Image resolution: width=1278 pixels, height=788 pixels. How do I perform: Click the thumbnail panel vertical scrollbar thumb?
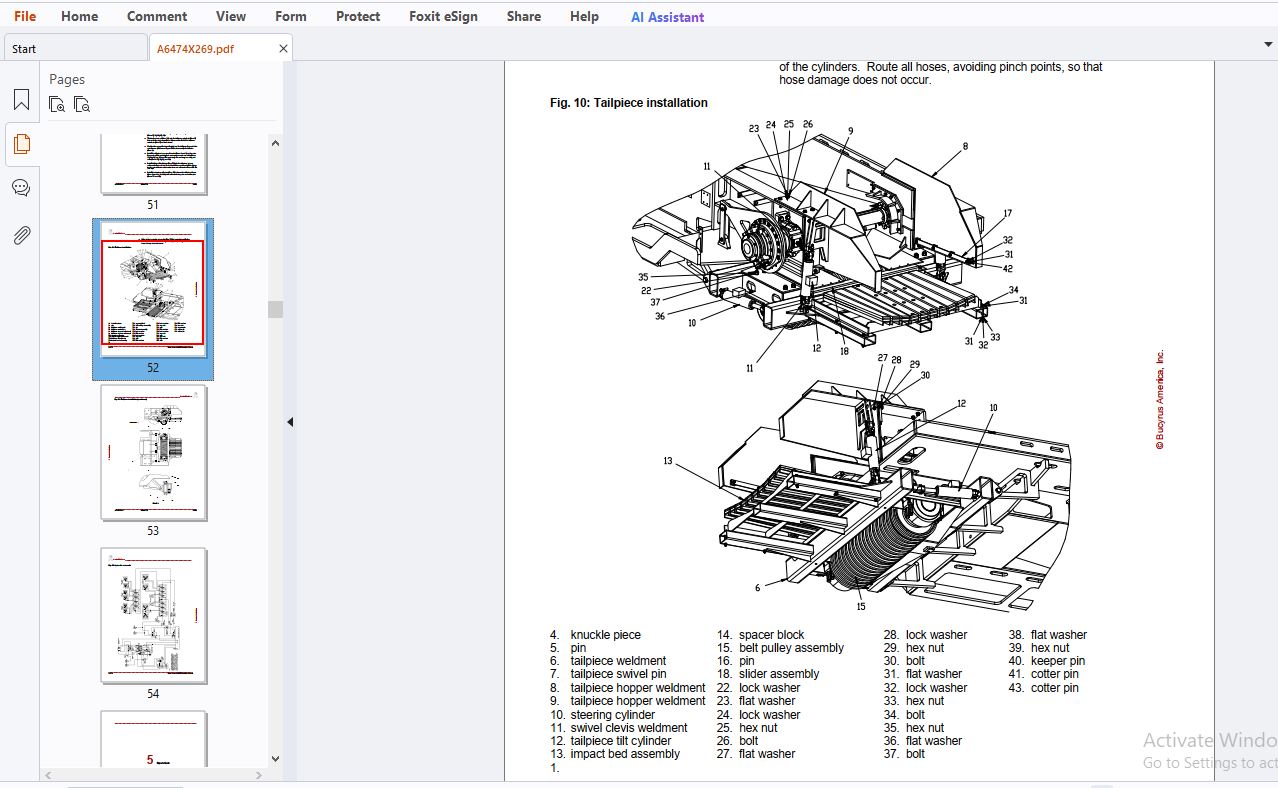pyautogui.click(x=275, y=309)
